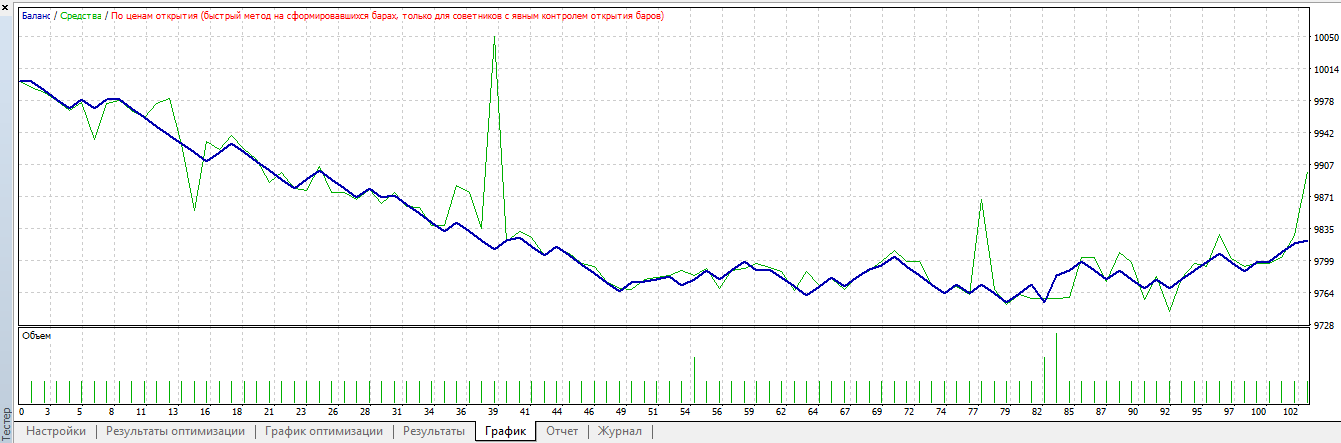Screen dimensions: 1341x443
Task: Click the green Средства legend label
Action: [82, 17]
